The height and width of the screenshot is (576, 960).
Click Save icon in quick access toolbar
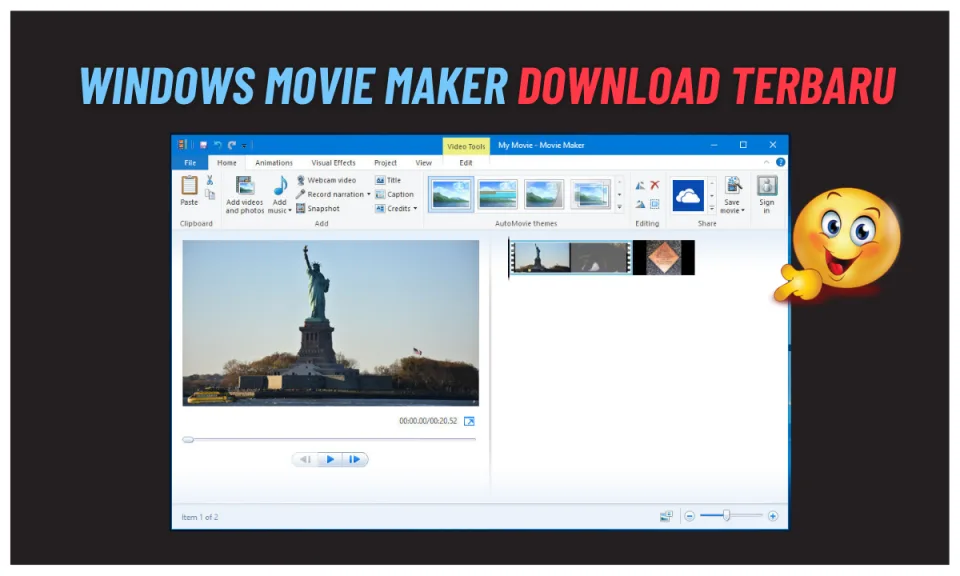click(x=203, y=145)
